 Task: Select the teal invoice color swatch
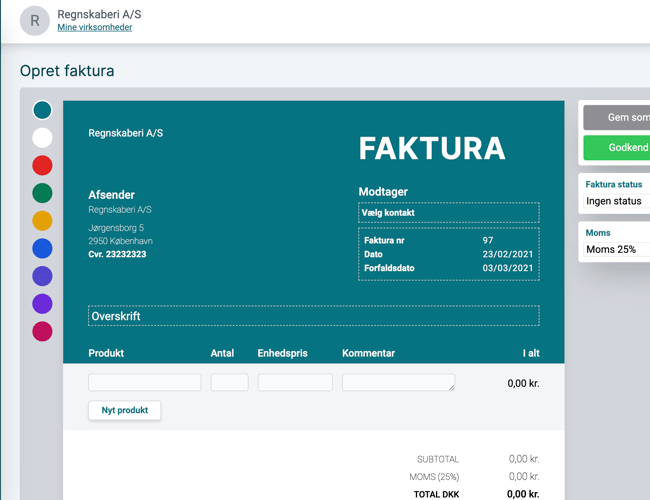pos(42,110)
